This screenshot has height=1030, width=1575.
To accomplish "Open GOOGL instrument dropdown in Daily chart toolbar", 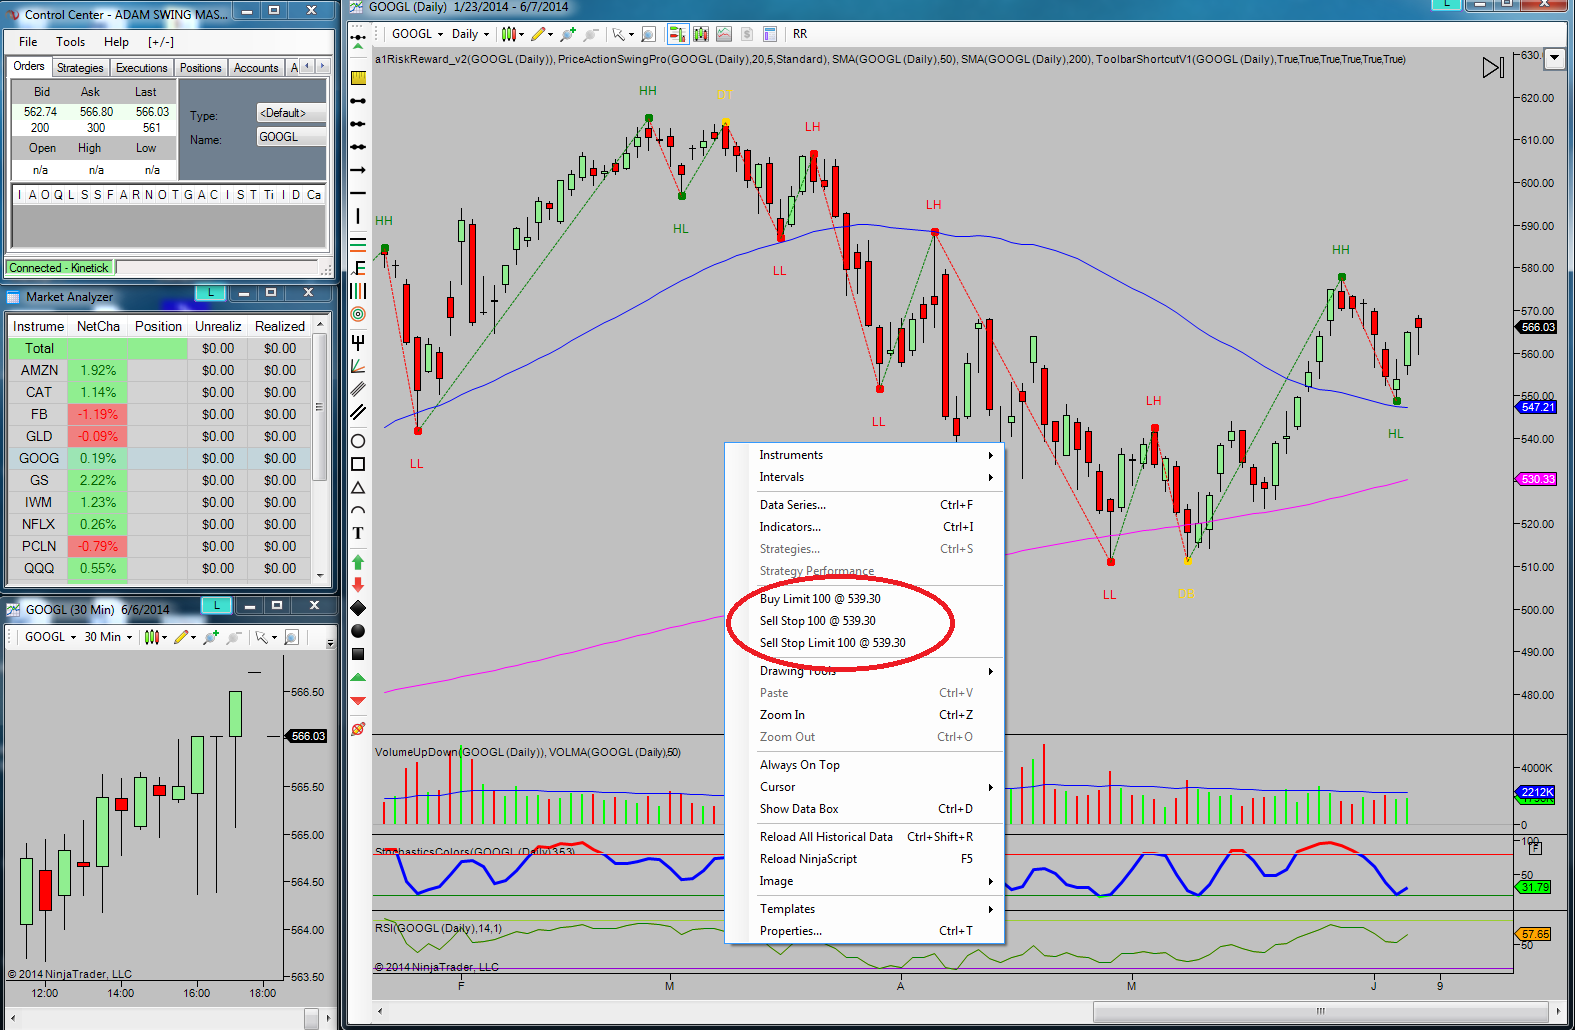I will point(418,34).
